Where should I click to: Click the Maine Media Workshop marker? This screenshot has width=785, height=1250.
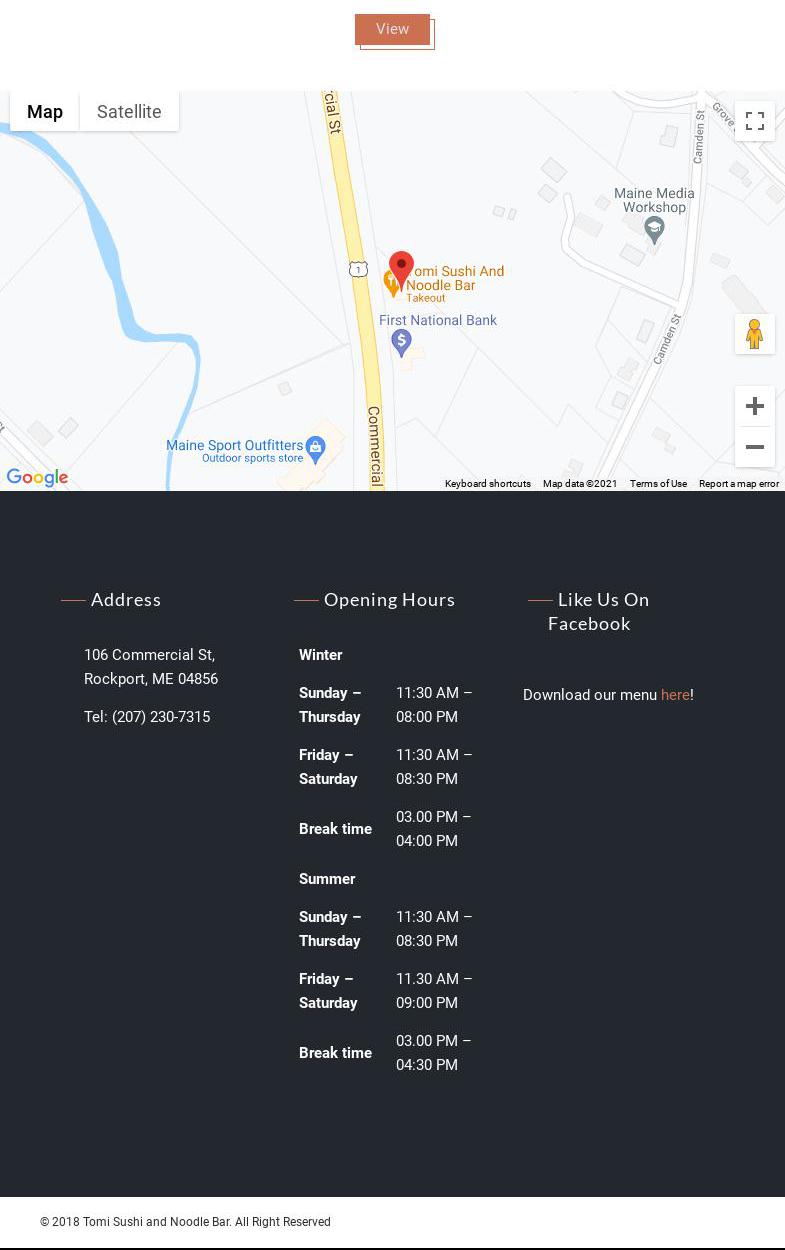(654, 230)
